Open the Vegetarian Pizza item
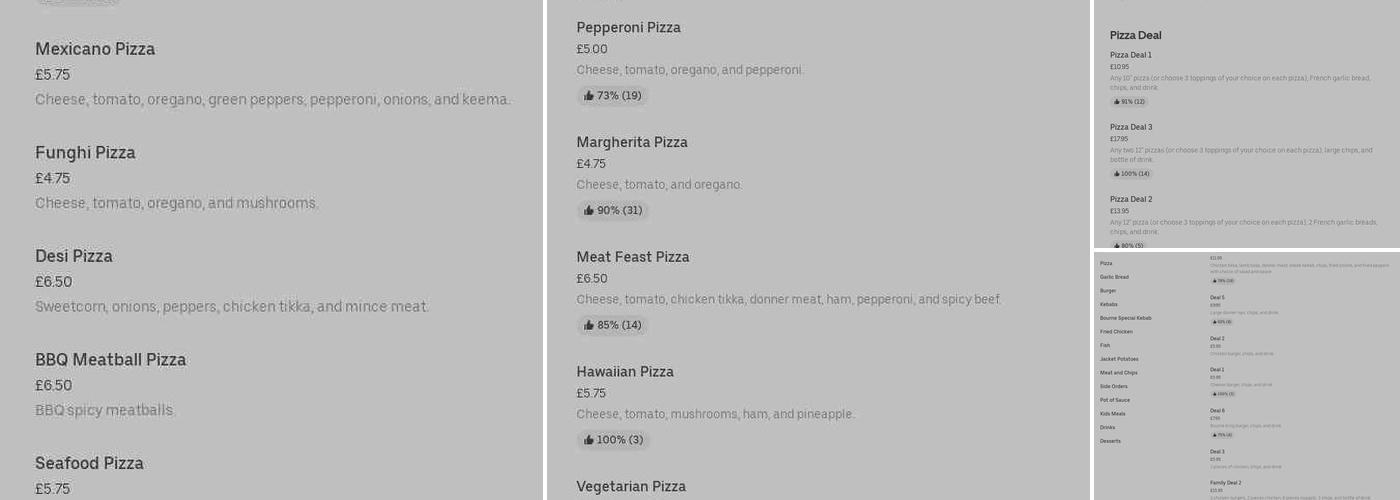 (631, 487)
